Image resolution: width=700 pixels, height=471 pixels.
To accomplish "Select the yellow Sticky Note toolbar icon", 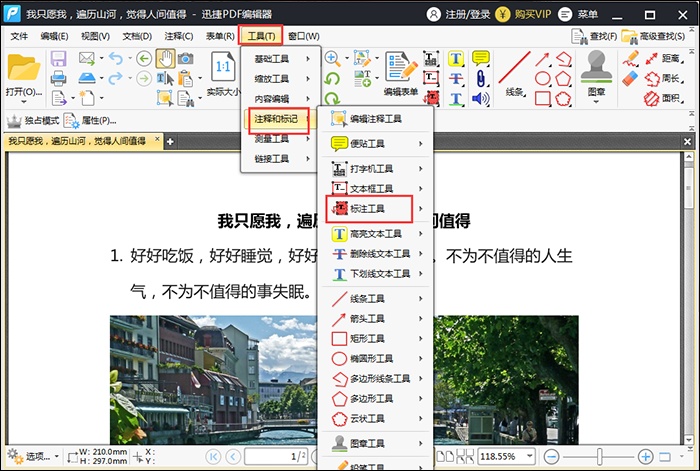I will click(481, 58).
